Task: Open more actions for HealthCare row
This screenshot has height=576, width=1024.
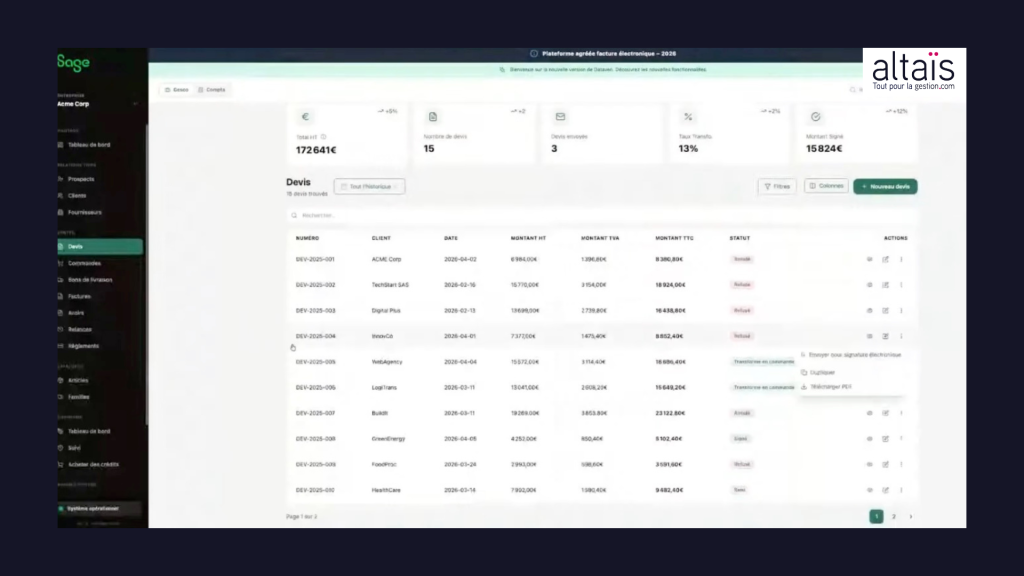Action: [901, 490]
